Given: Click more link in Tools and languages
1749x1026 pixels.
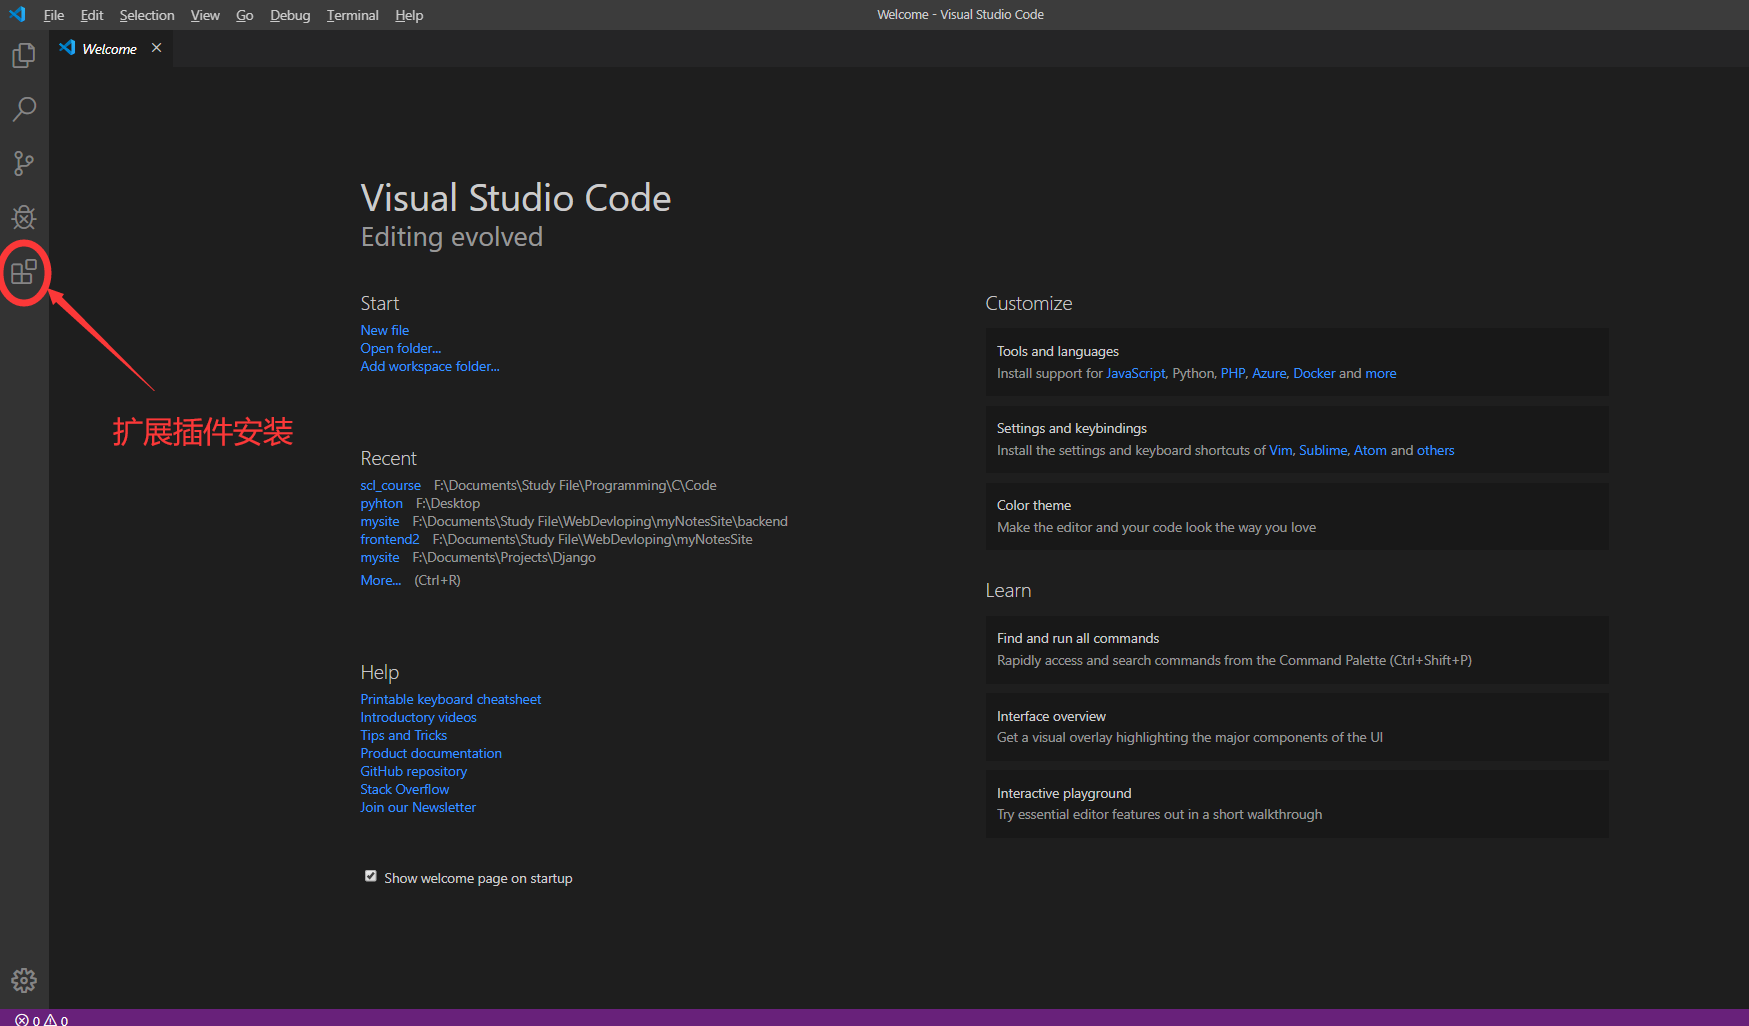Looking at the screenshot, I should (1381, 373).
